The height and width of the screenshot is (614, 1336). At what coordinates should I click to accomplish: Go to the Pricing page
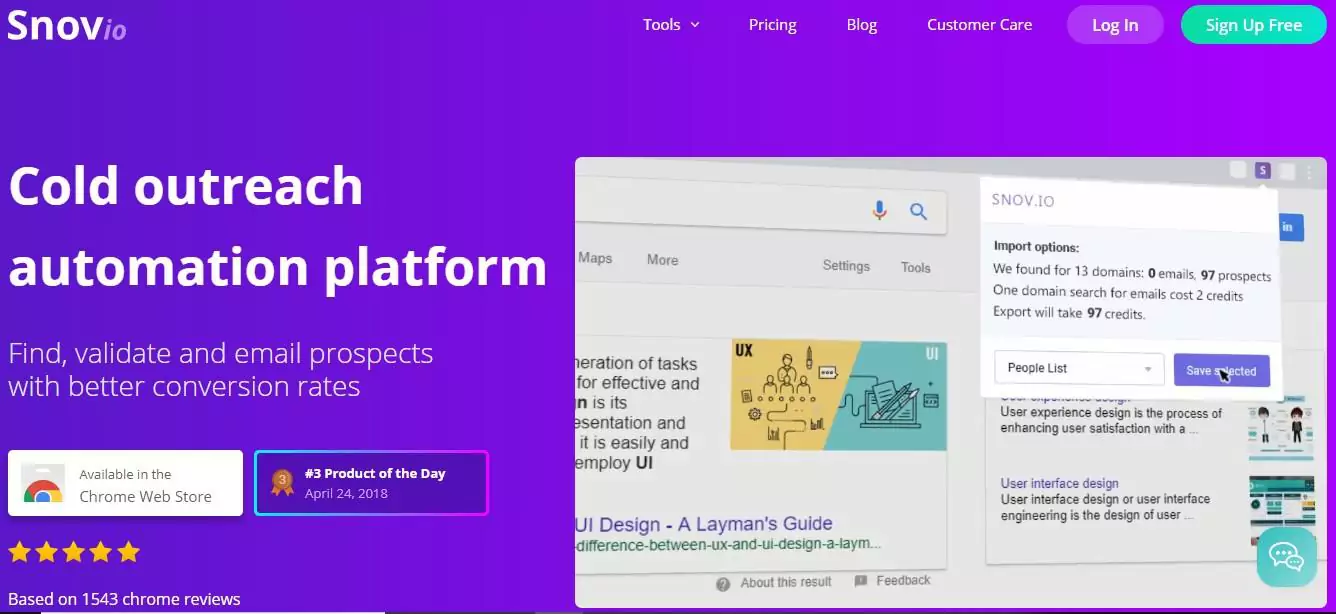[773, 25]
